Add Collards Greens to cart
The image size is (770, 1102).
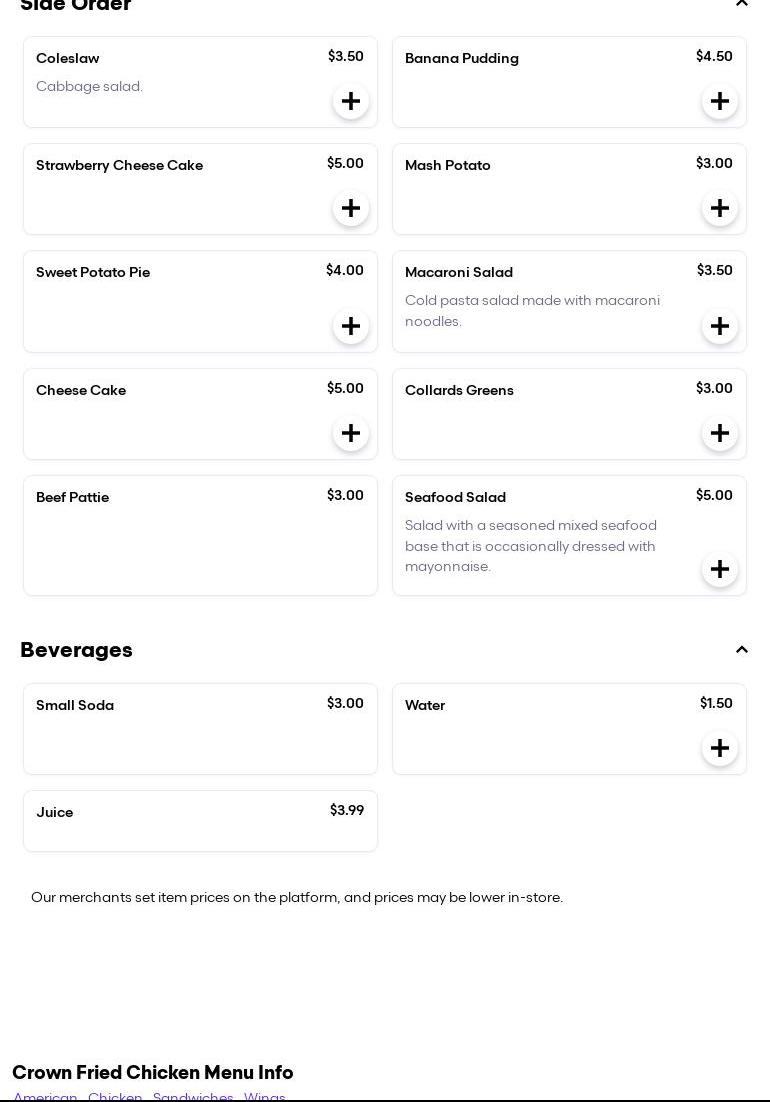pyautogui.click(x=720, y=433)
